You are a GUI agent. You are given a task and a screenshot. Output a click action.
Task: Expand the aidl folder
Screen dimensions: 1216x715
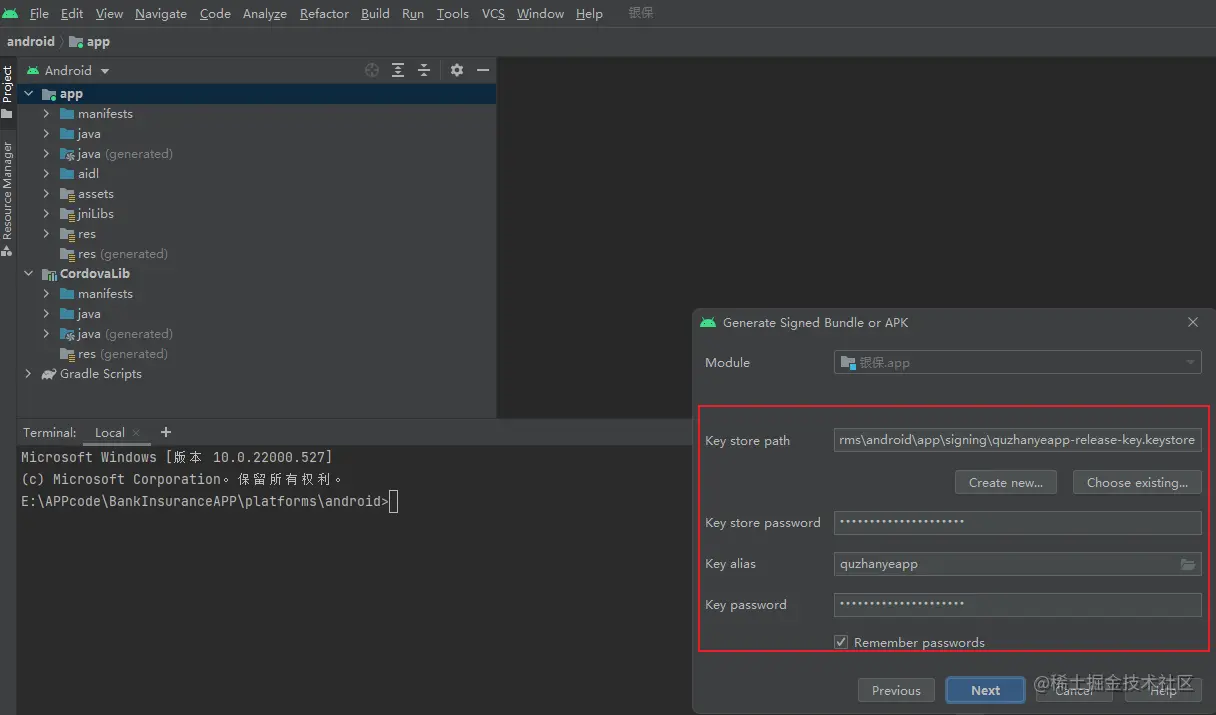coord(46,174)
